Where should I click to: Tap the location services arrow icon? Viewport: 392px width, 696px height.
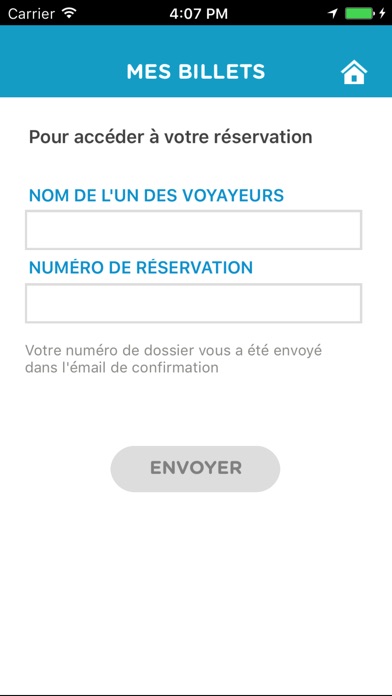pos(333,14)
